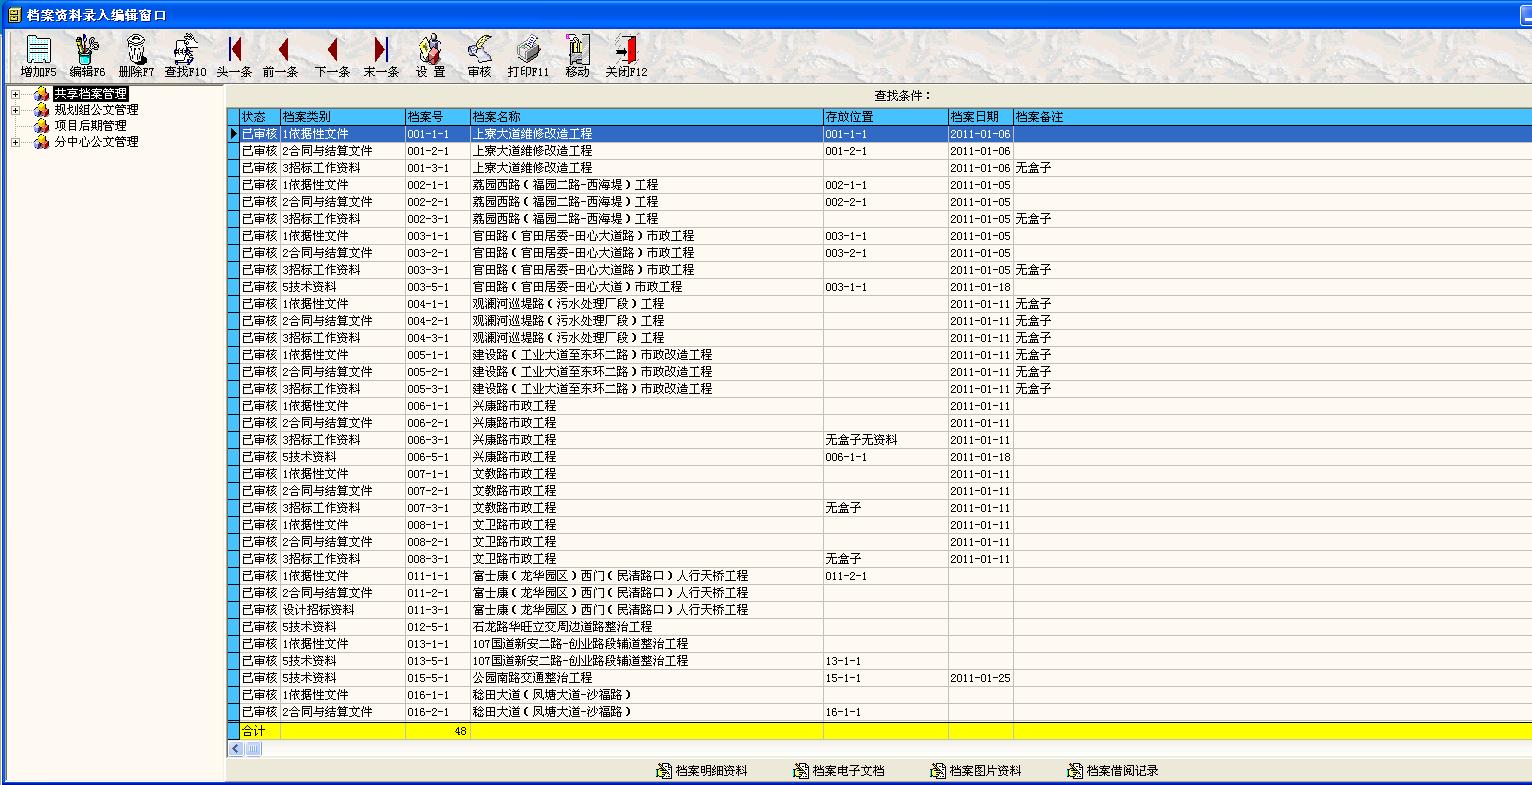
Task: Go to previous record using 前一条 icon
Action: (283, 52)
